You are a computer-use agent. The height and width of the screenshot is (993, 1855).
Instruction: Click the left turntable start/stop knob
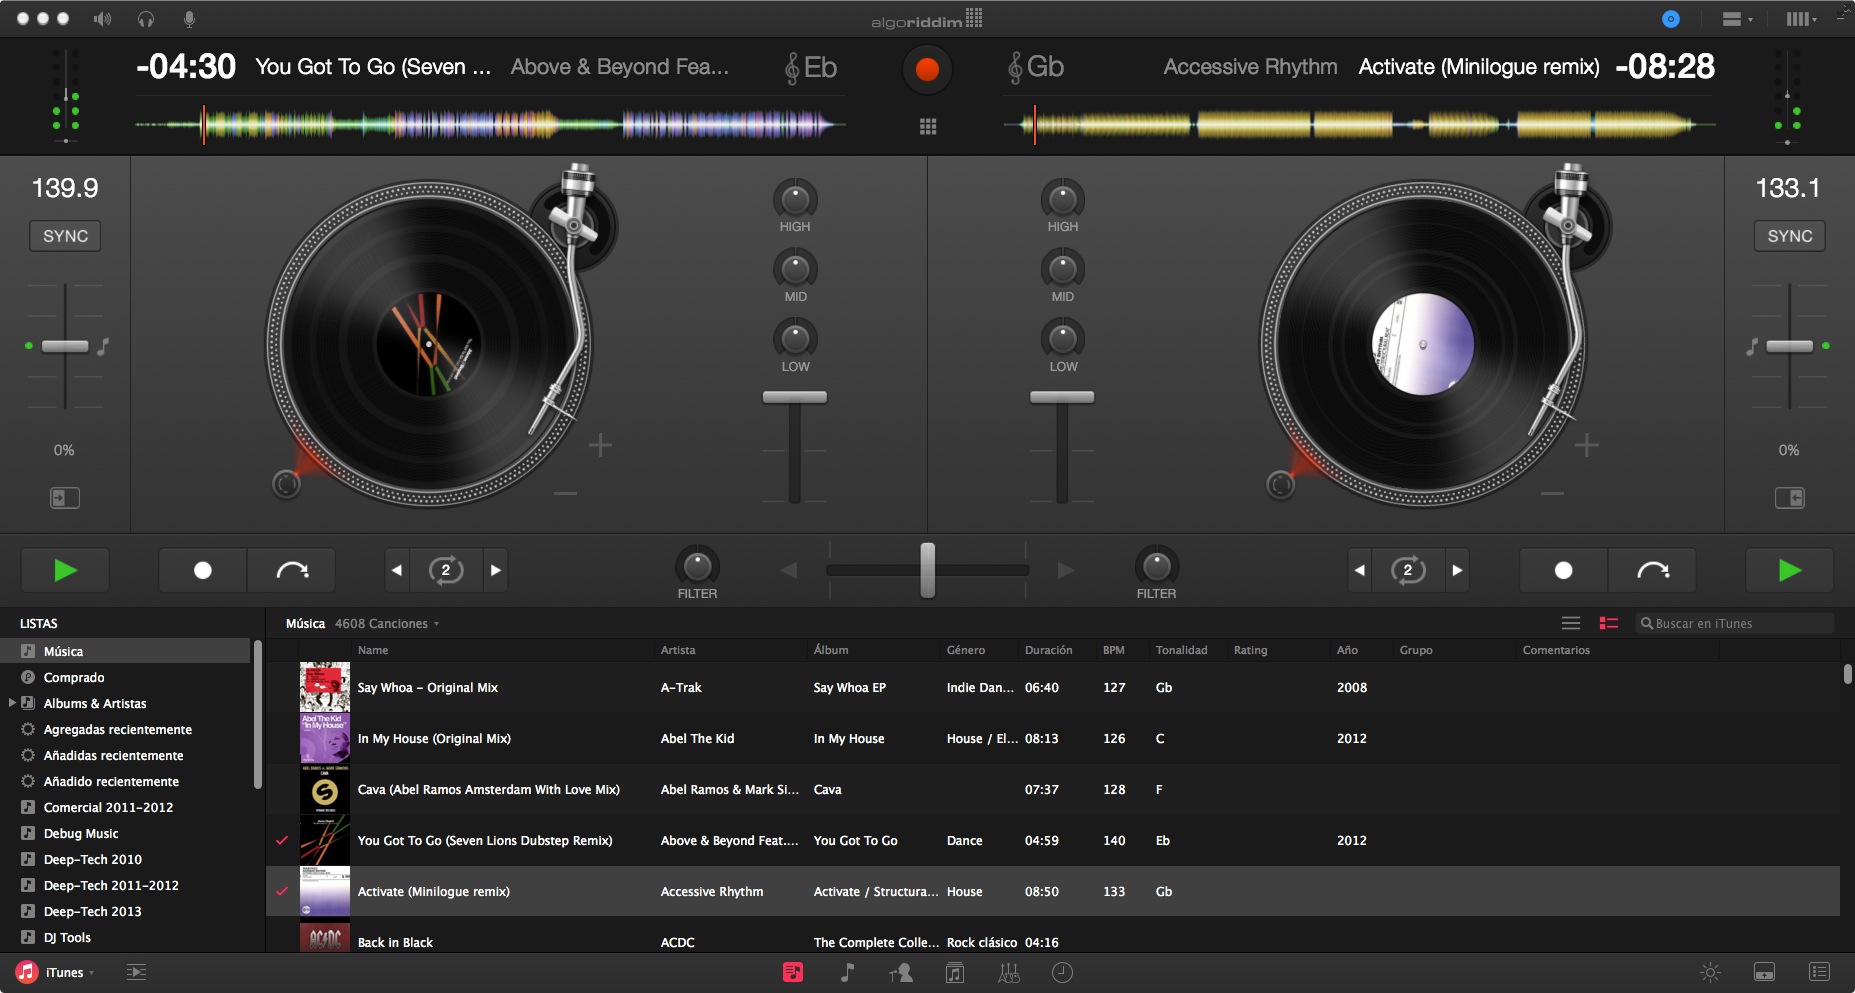[x=286, y=484]
